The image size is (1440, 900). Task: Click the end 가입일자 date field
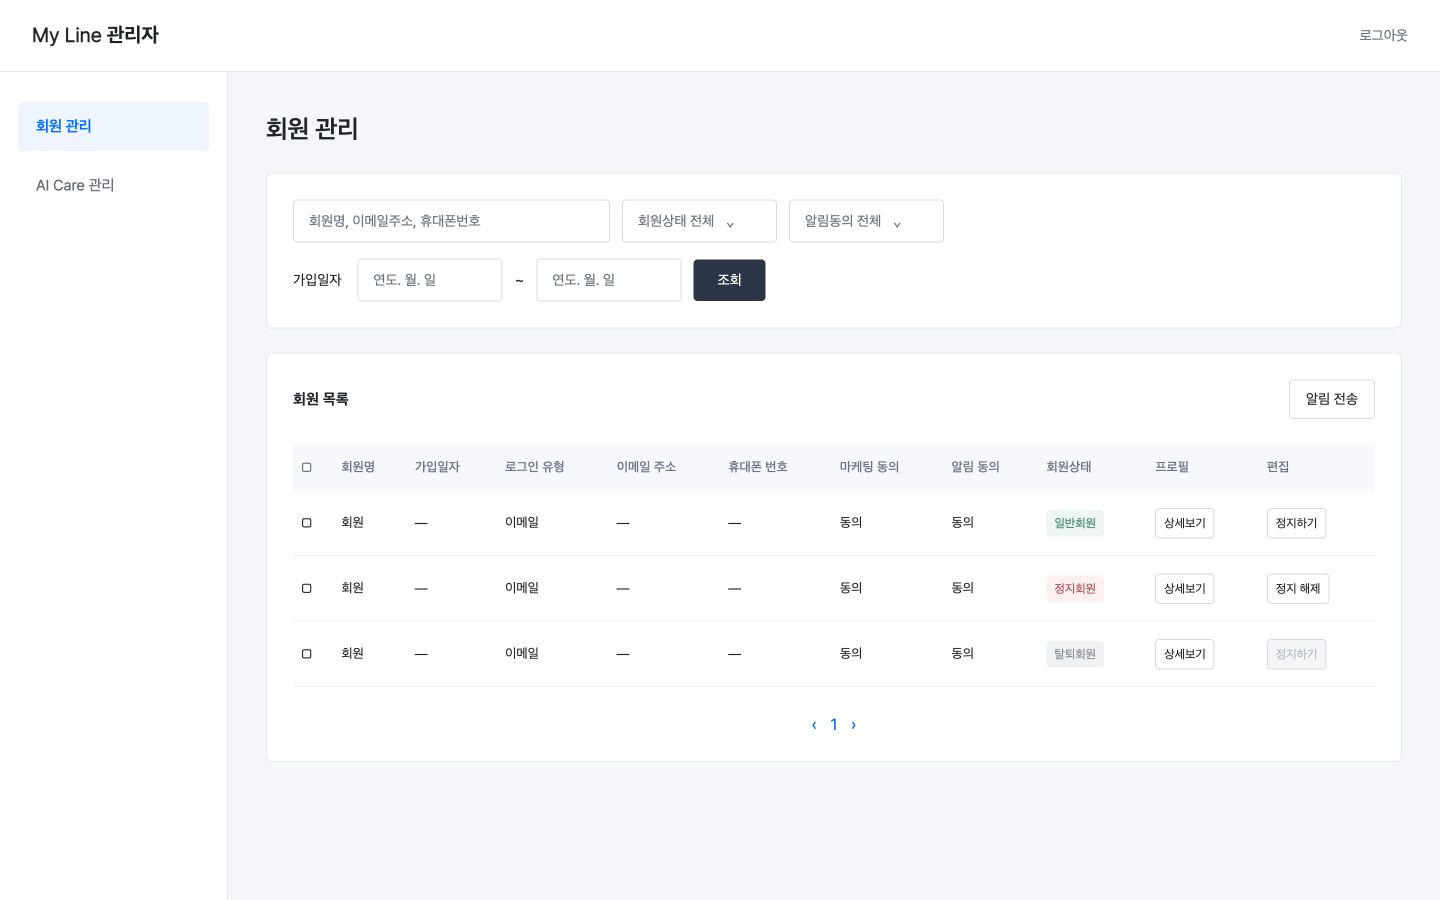point(609,280)
